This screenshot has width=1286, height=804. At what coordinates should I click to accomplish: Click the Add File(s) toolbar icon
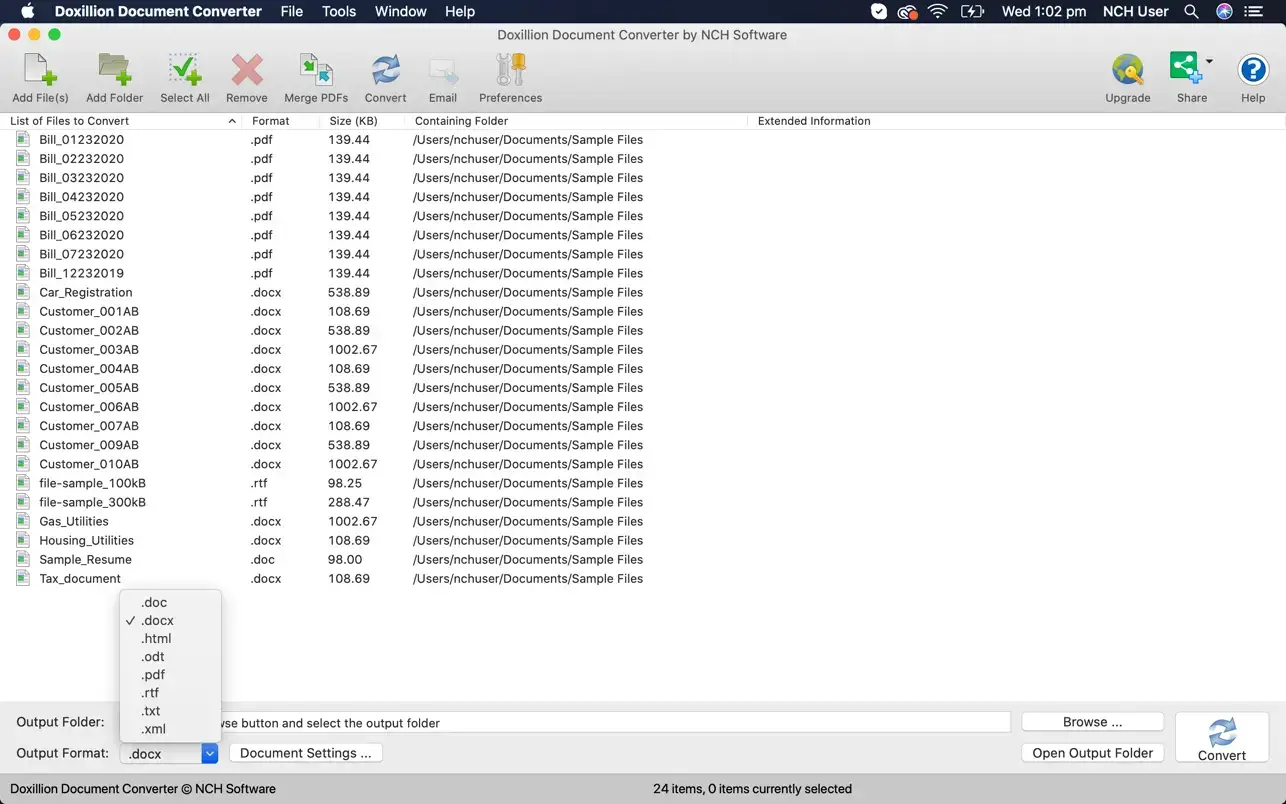40,78
